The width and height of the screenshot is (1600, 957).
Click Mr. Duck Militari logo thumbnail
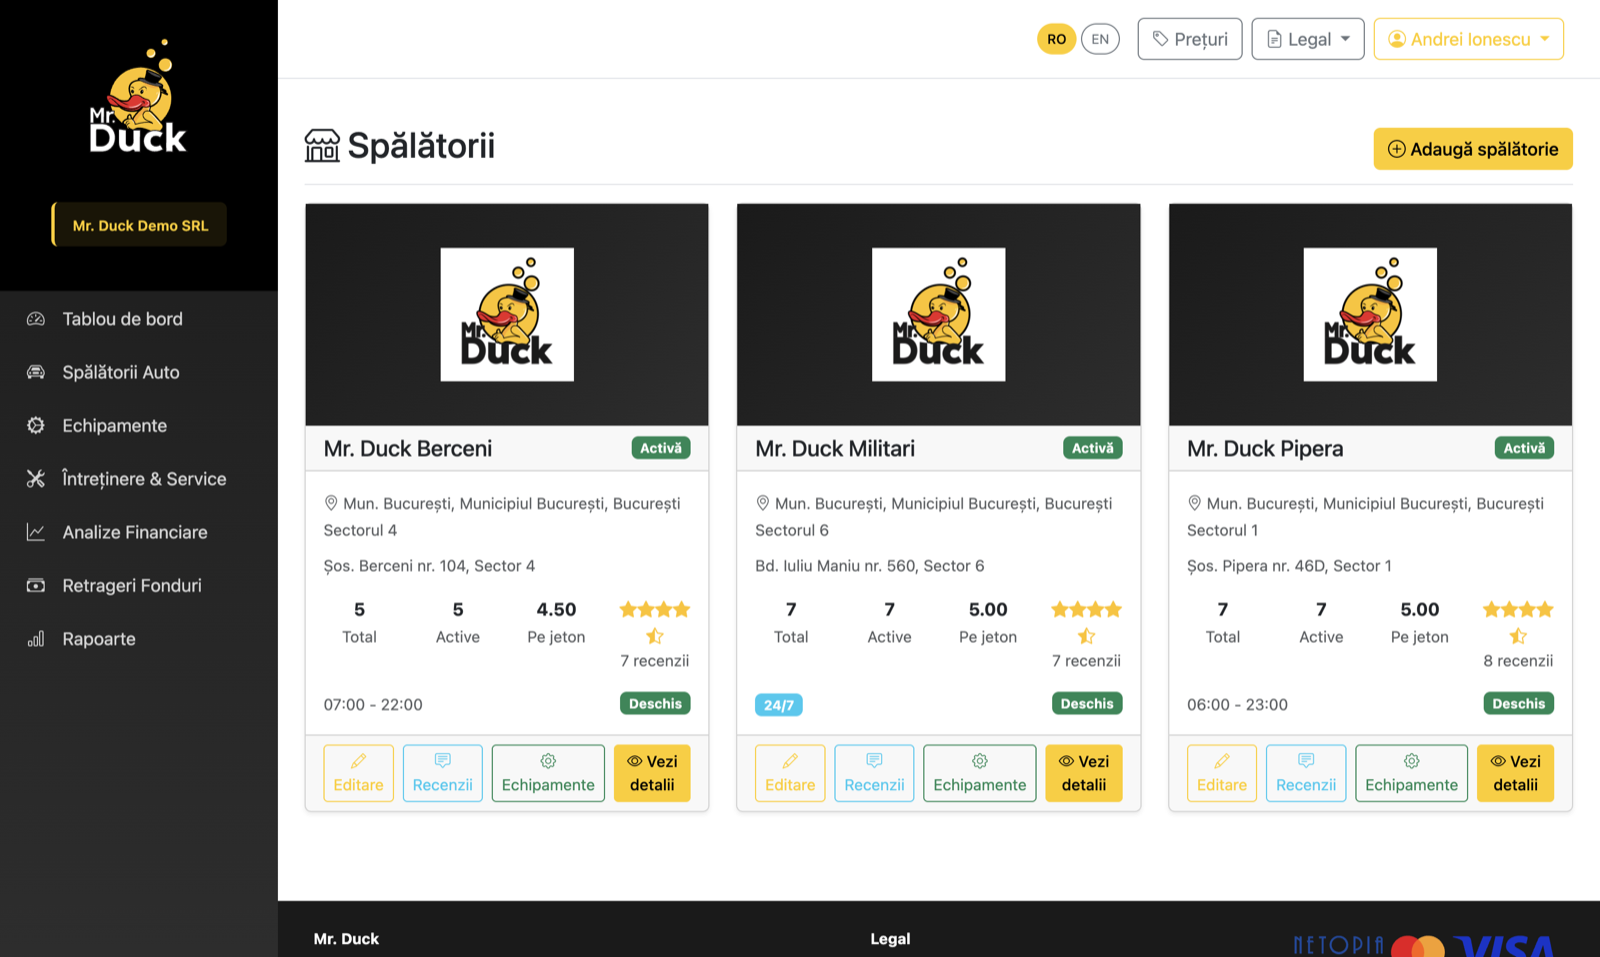pyautogui.click(x=938, y=314)
